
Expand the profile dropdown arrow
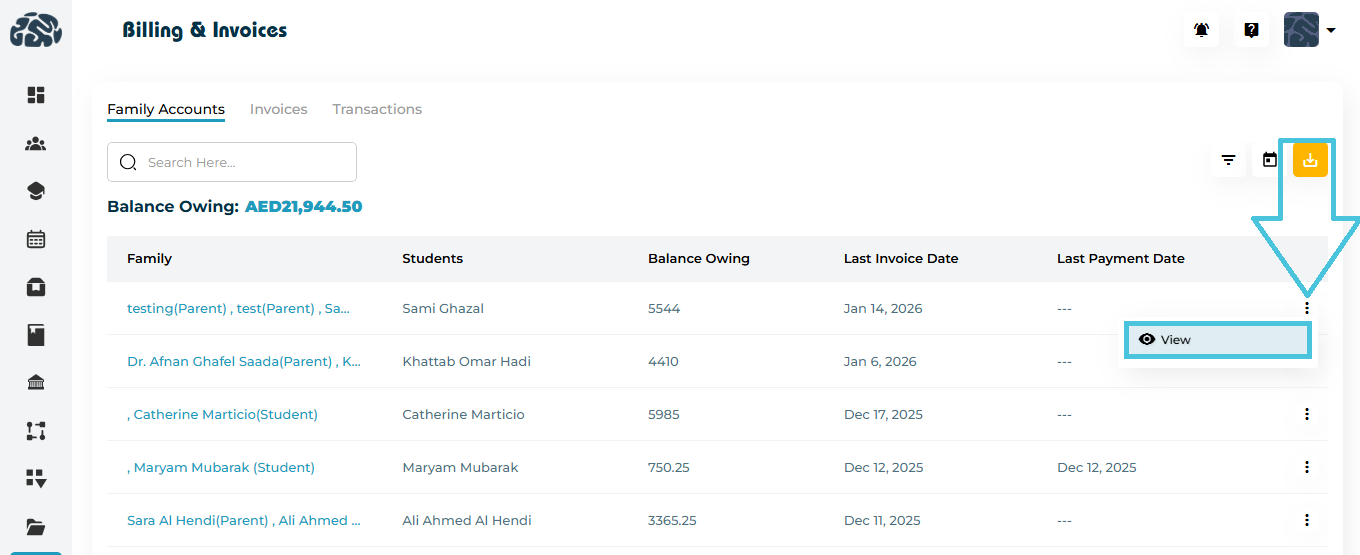click(1331, 30)
